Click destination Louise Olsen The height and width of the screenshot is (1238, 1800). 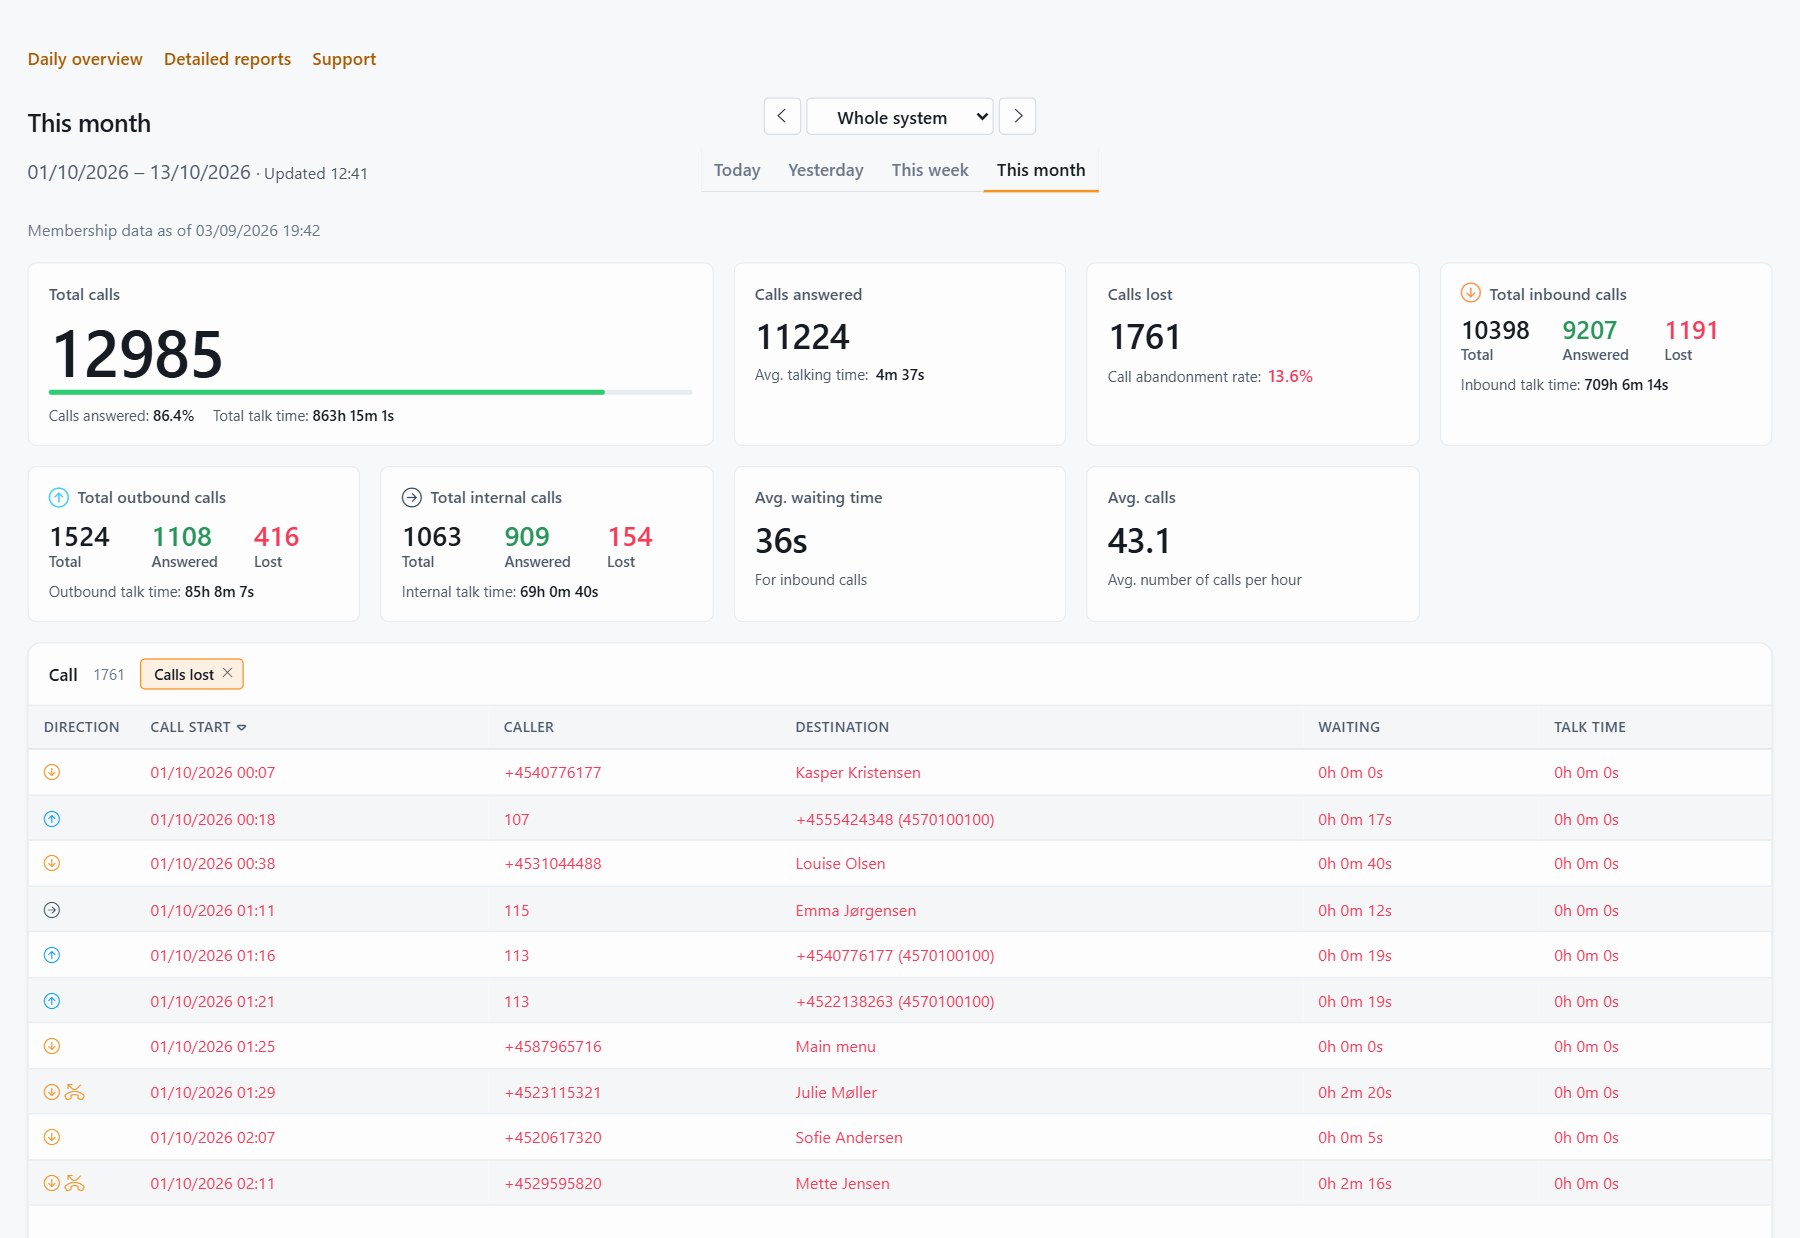tap(840, 863)
